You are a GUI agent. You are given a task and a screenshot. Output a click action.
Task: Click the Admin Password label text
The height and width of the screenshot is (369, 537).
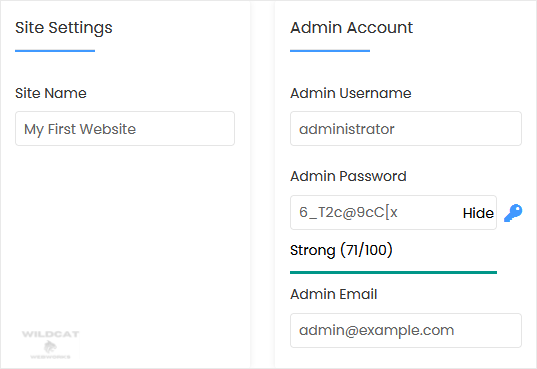point(348,176)
